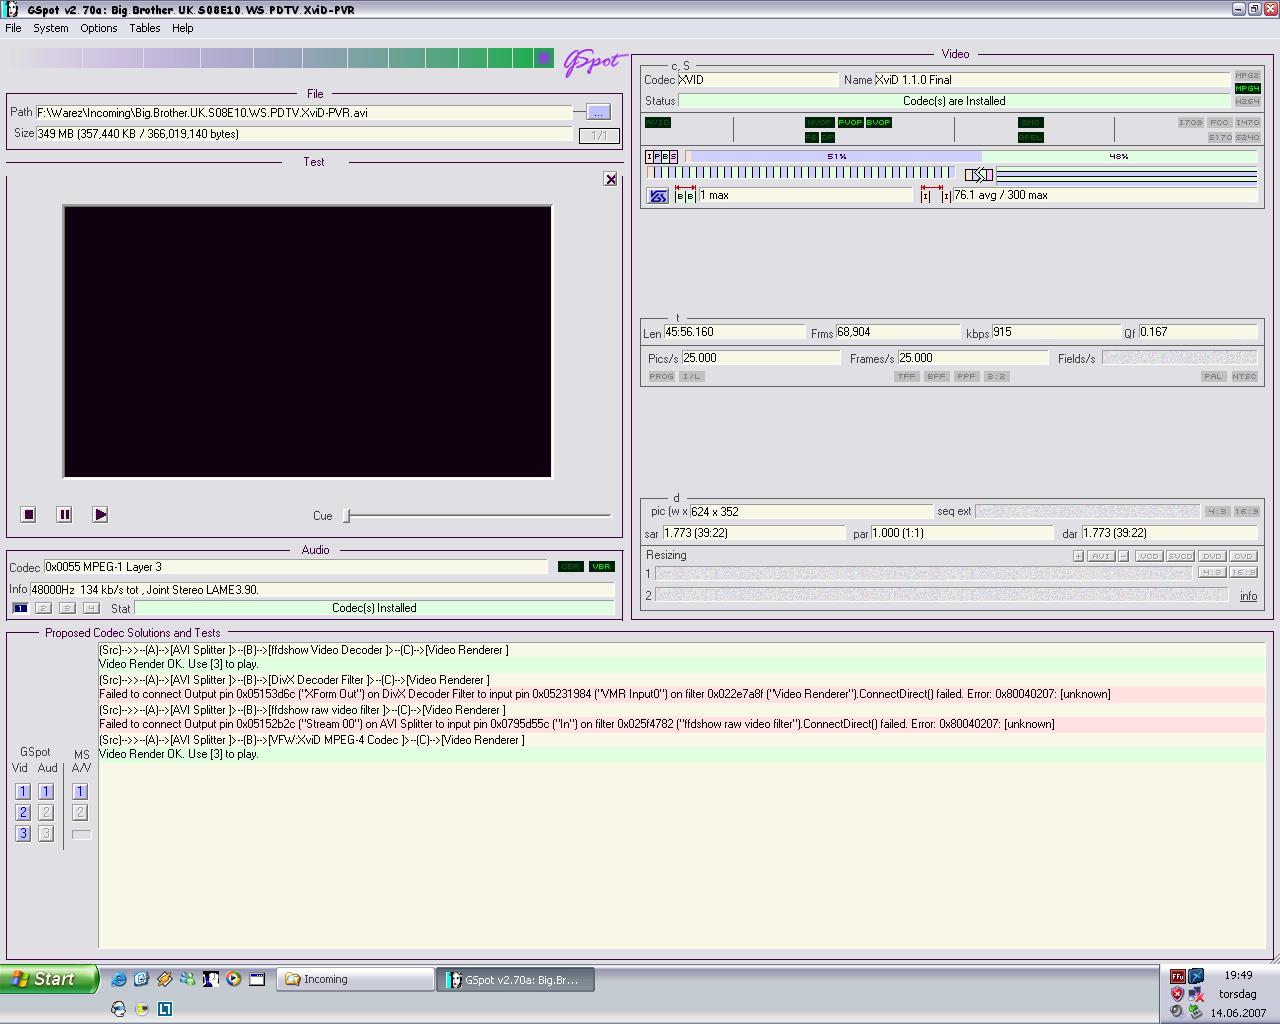Click the AVI resize preset button
This screenshot has height=1024, width=1280.
1100,556
